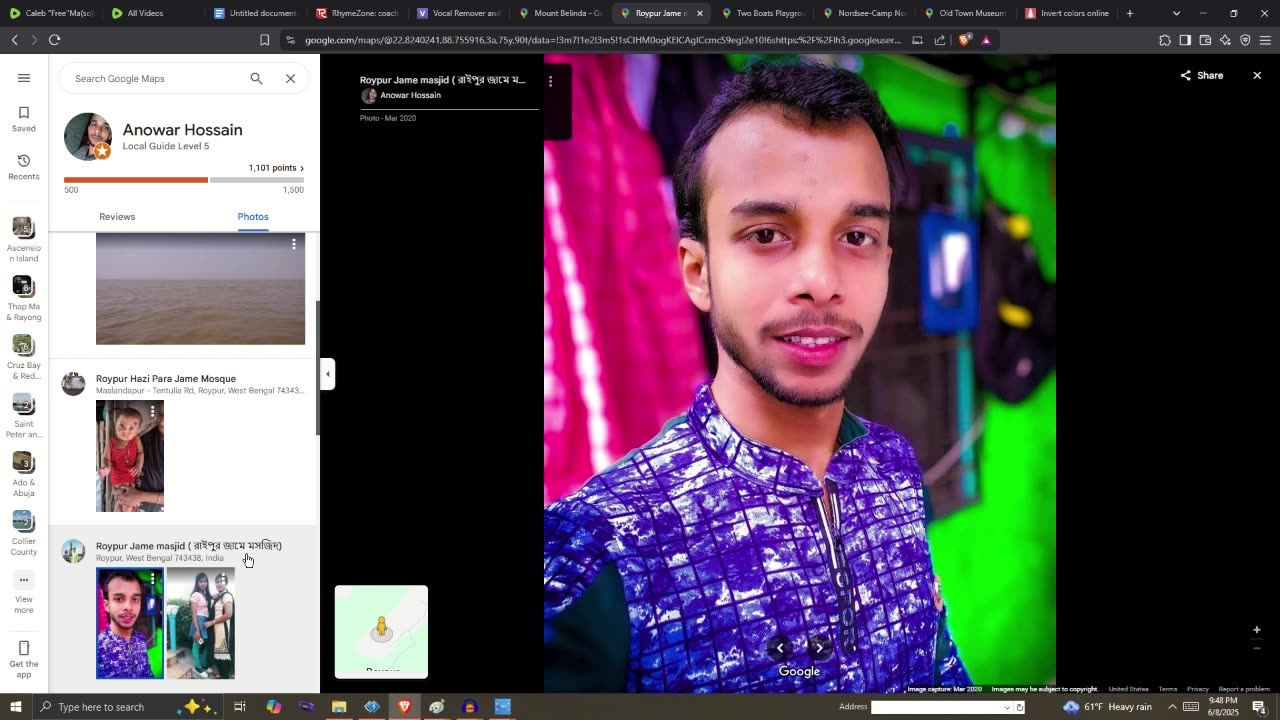Open Ascension Island recent item

coord(24,241)
